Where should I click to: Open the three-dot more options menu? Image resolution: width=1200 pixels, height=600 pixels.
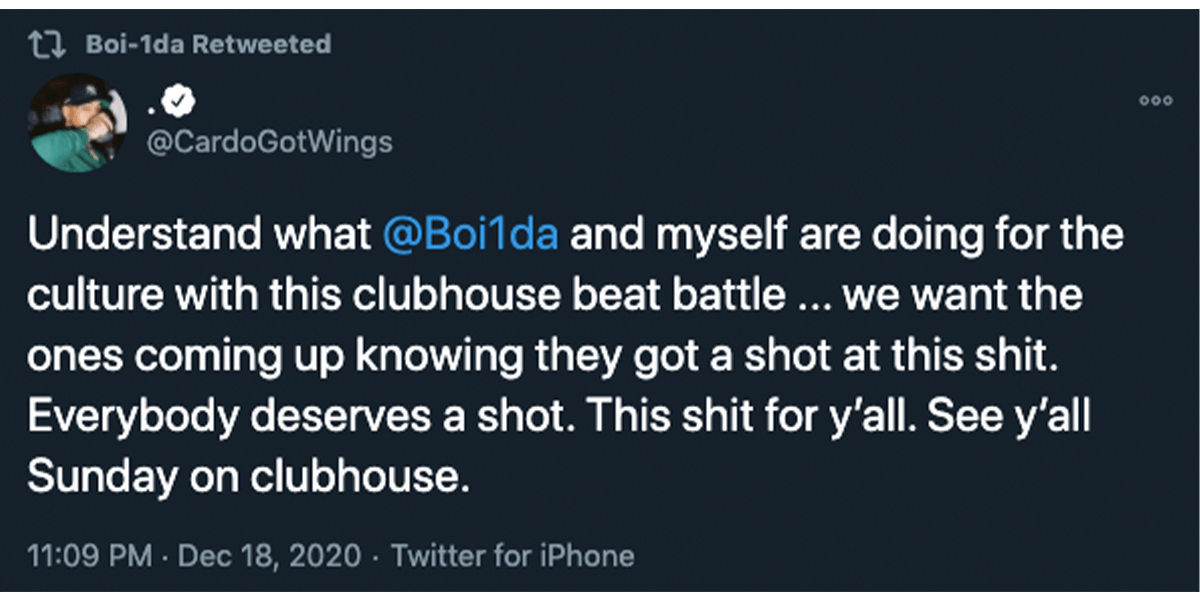pyautogui.click(x=1157, y=100)
